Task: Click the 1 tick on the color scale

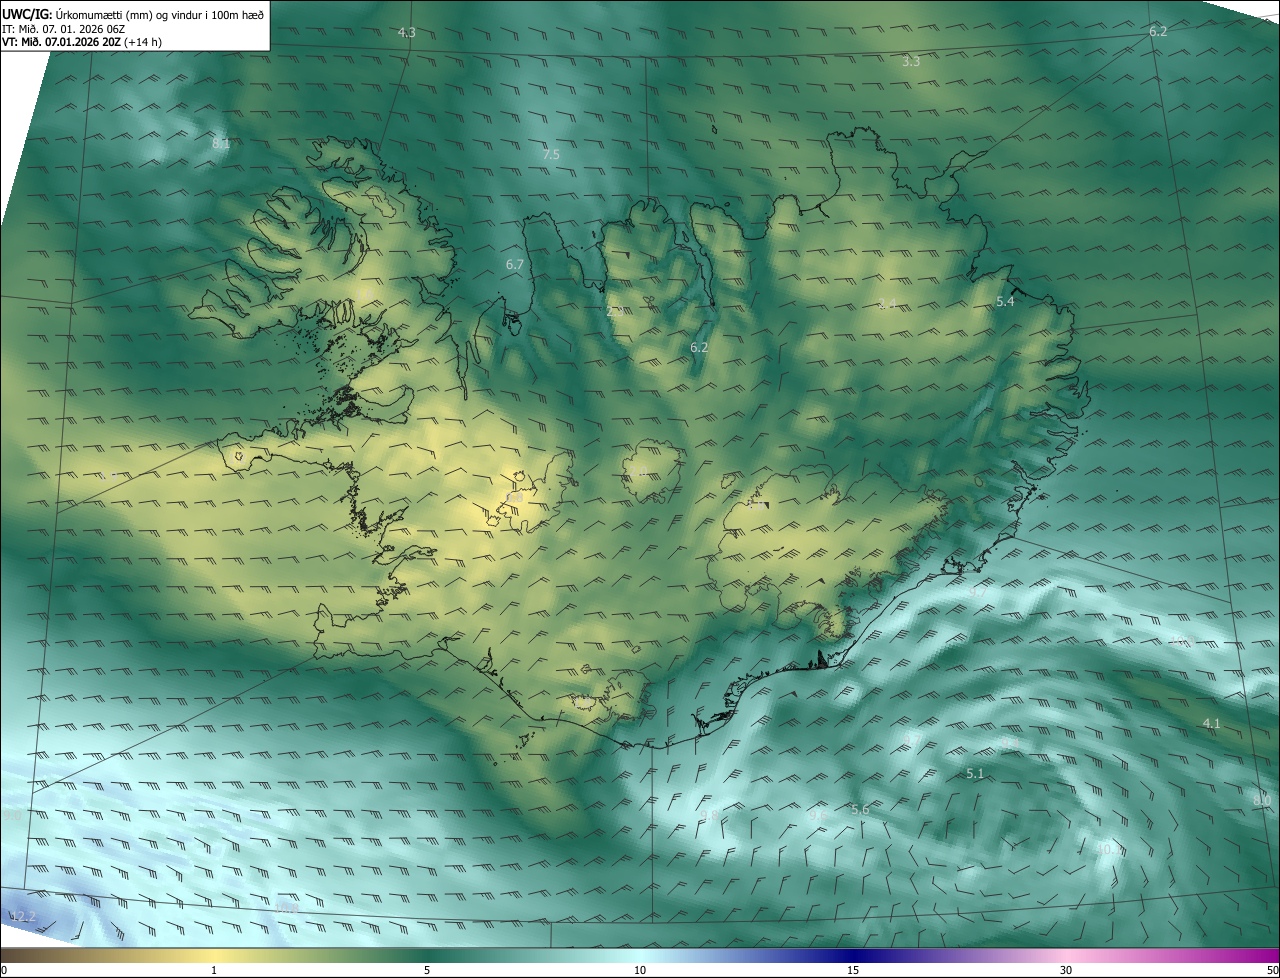Action: click(214, 970)
